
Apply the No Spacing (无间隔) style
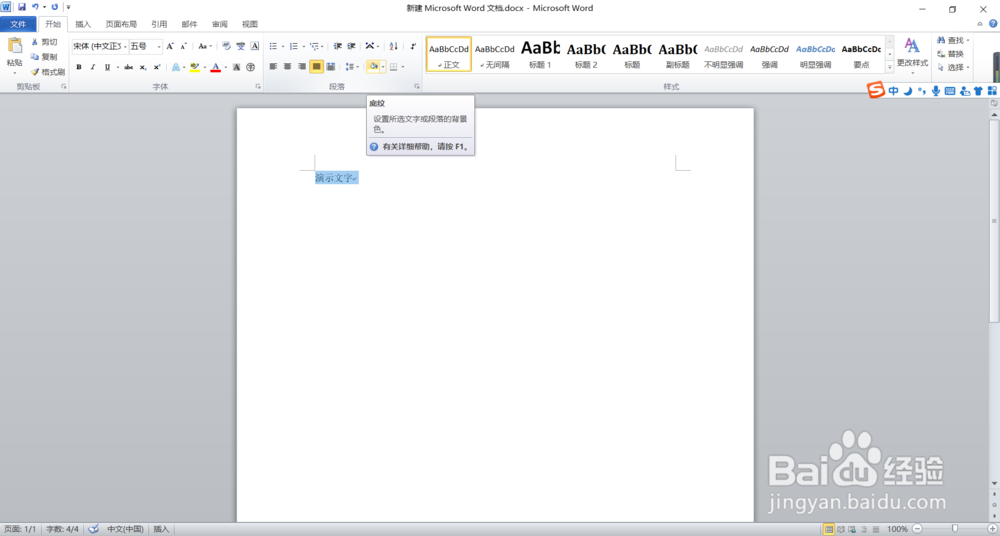[x=495, y=54]
